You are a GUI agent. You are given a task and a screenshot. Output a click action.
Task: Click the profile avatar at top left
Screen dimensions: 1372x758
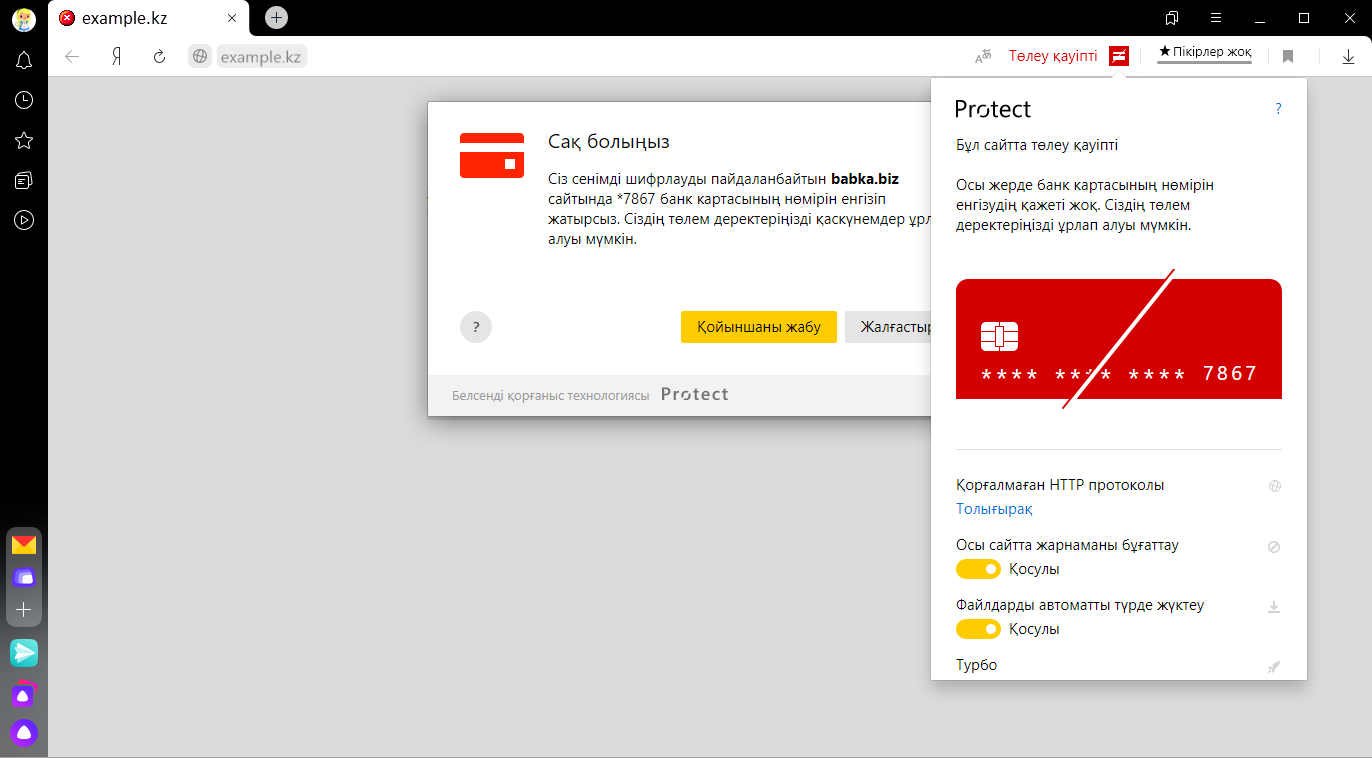pyautogui.click(x=24, y=18)
